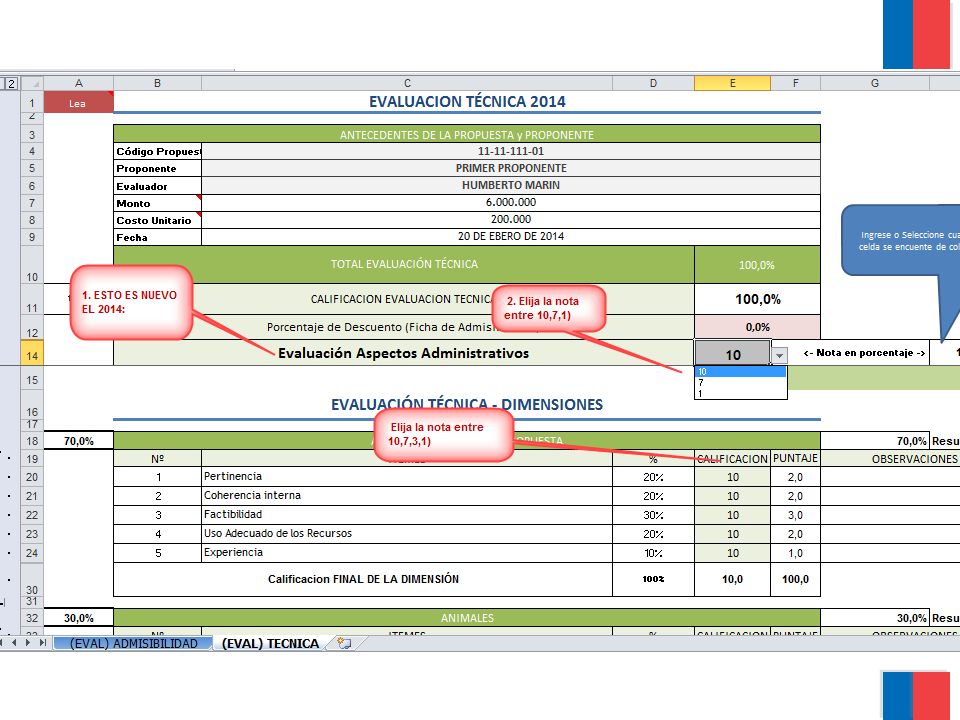Click the 'Código Propuesta' label cell
960x720 pixels.
pyautogui.click(x=157, y=151)
